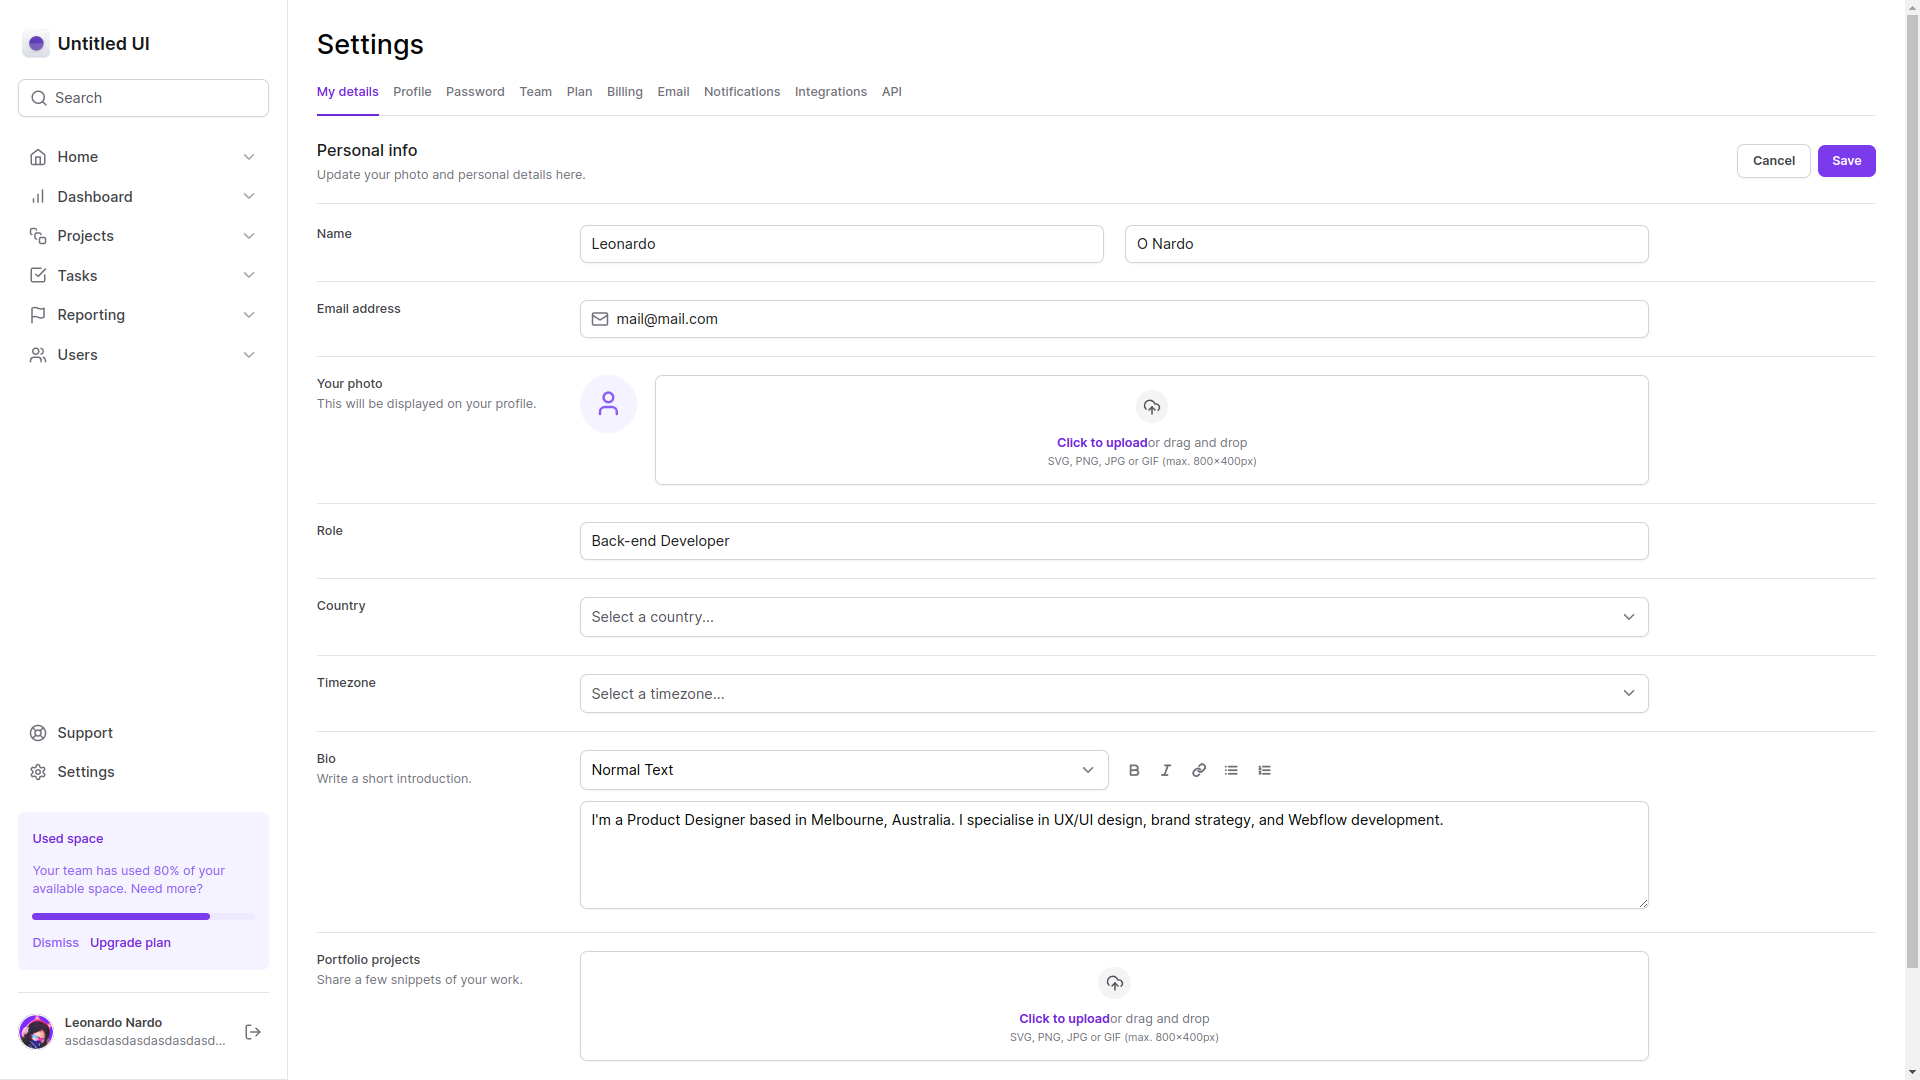Toggle italic formatting in bio editor
The image size is (1920, 1080).
click(x=1166, y=770)
